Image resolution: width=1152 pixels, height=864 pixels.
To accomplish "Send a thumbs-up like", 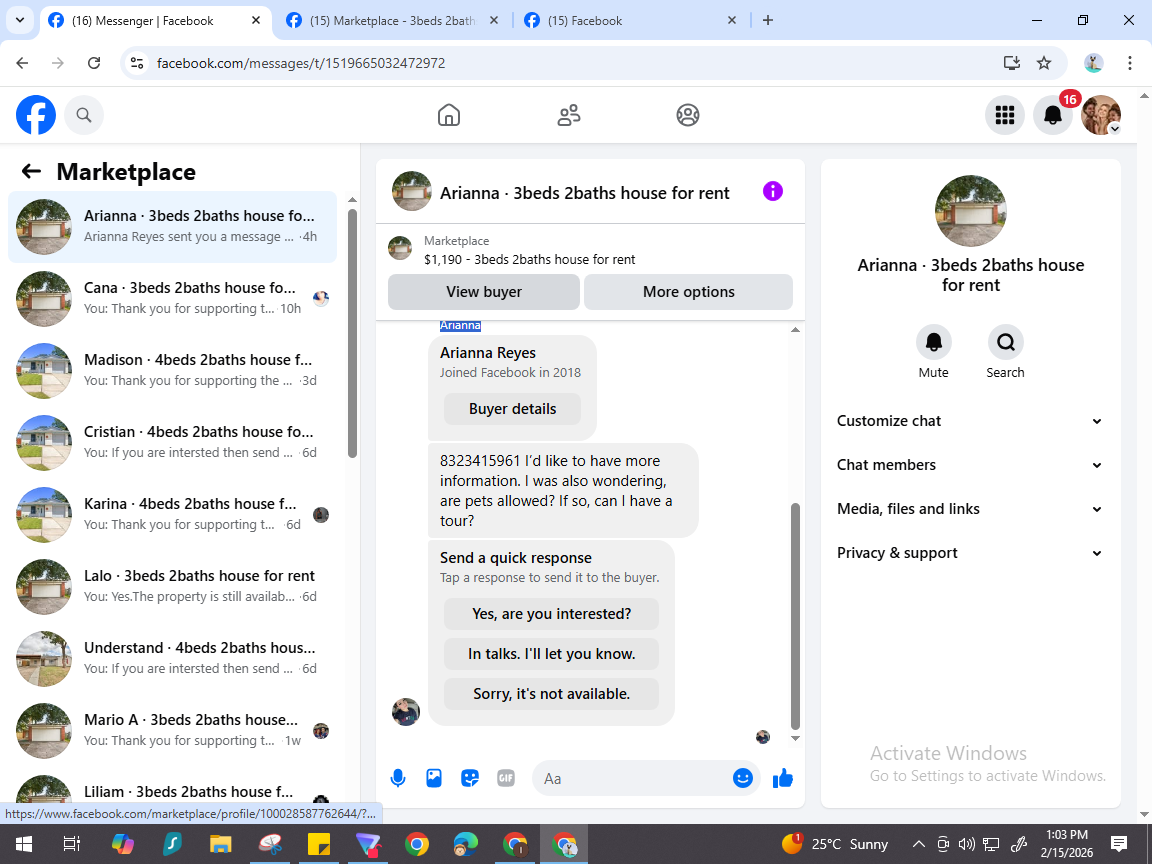I will click(783, 778).
